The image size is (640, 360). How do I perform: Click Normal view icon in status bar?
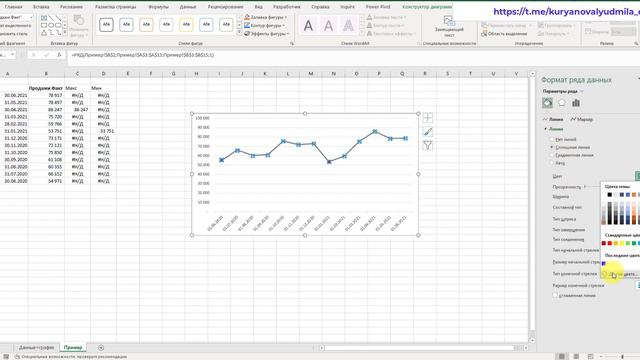(x=562, y=357)
